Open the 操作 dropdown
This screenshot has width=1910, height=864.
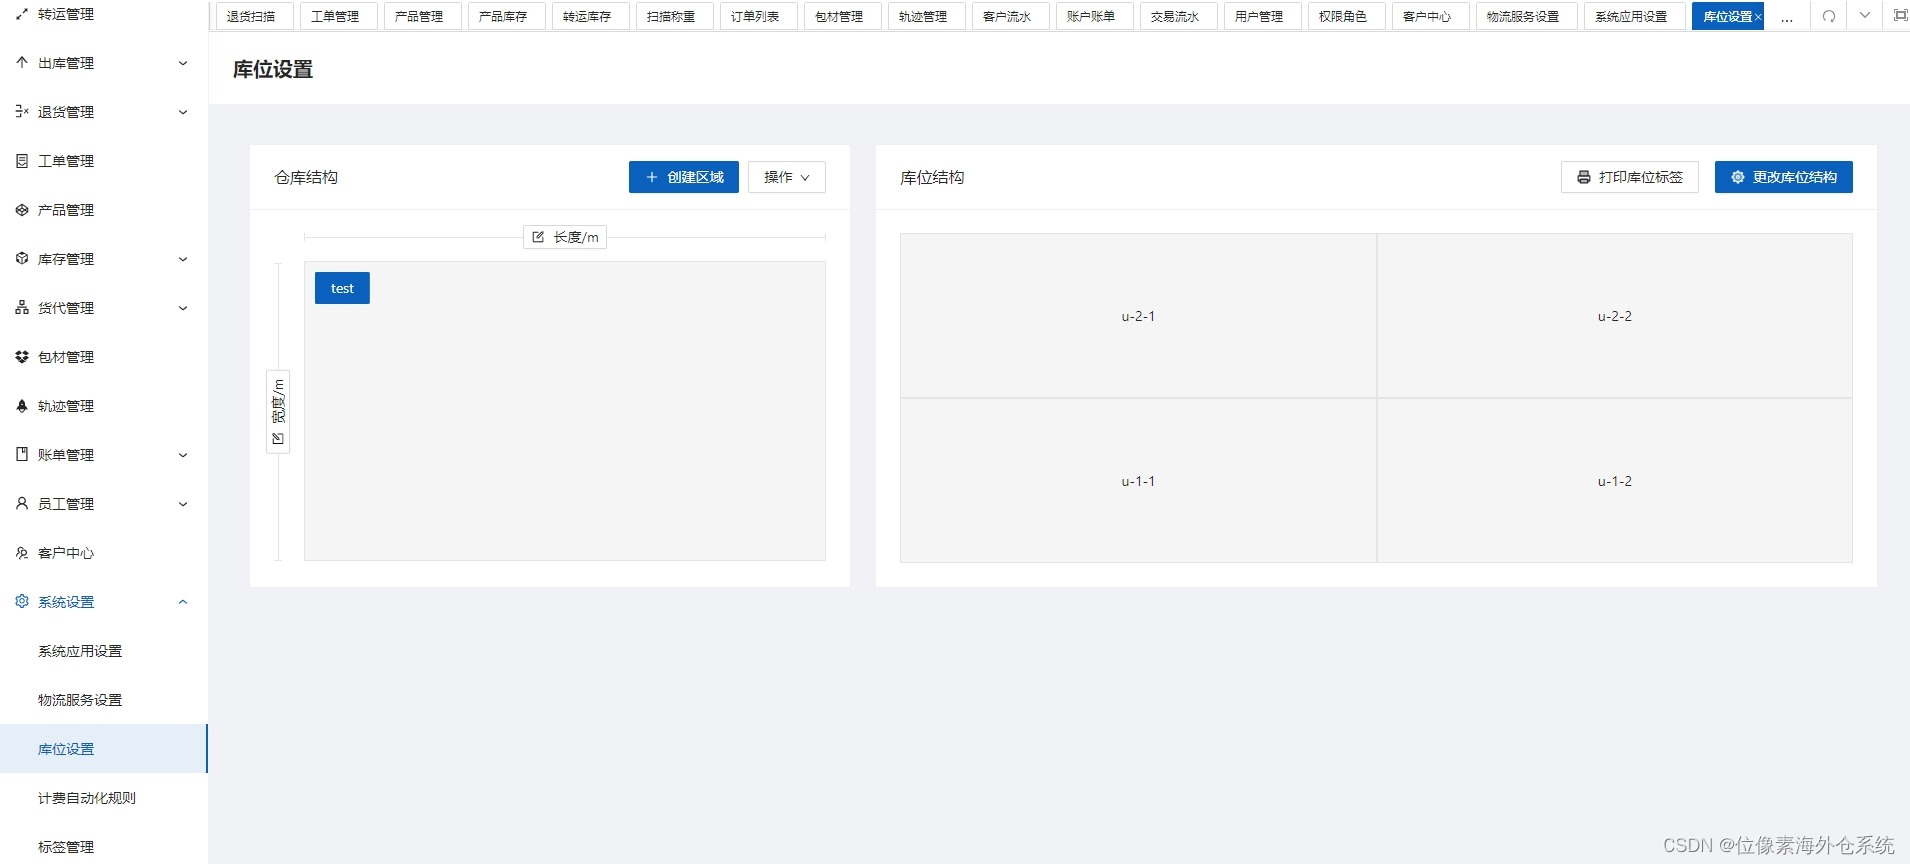(x=787, y=177)
